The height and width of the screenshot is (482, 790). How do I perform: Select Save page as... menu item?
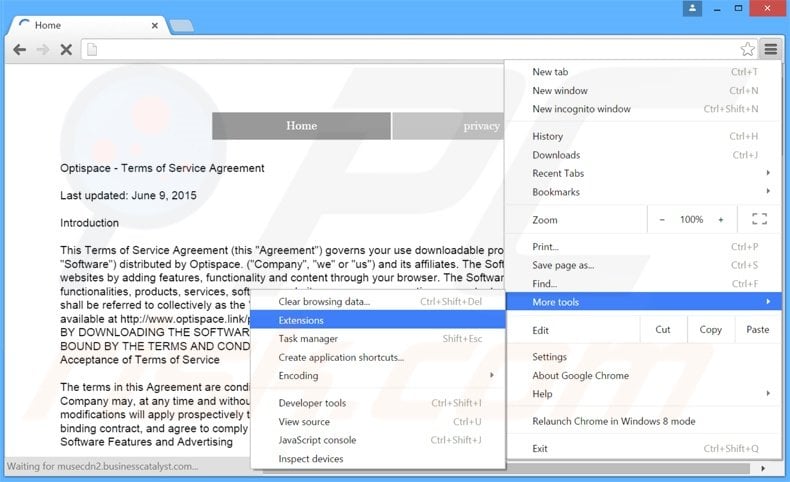(644, 265)
